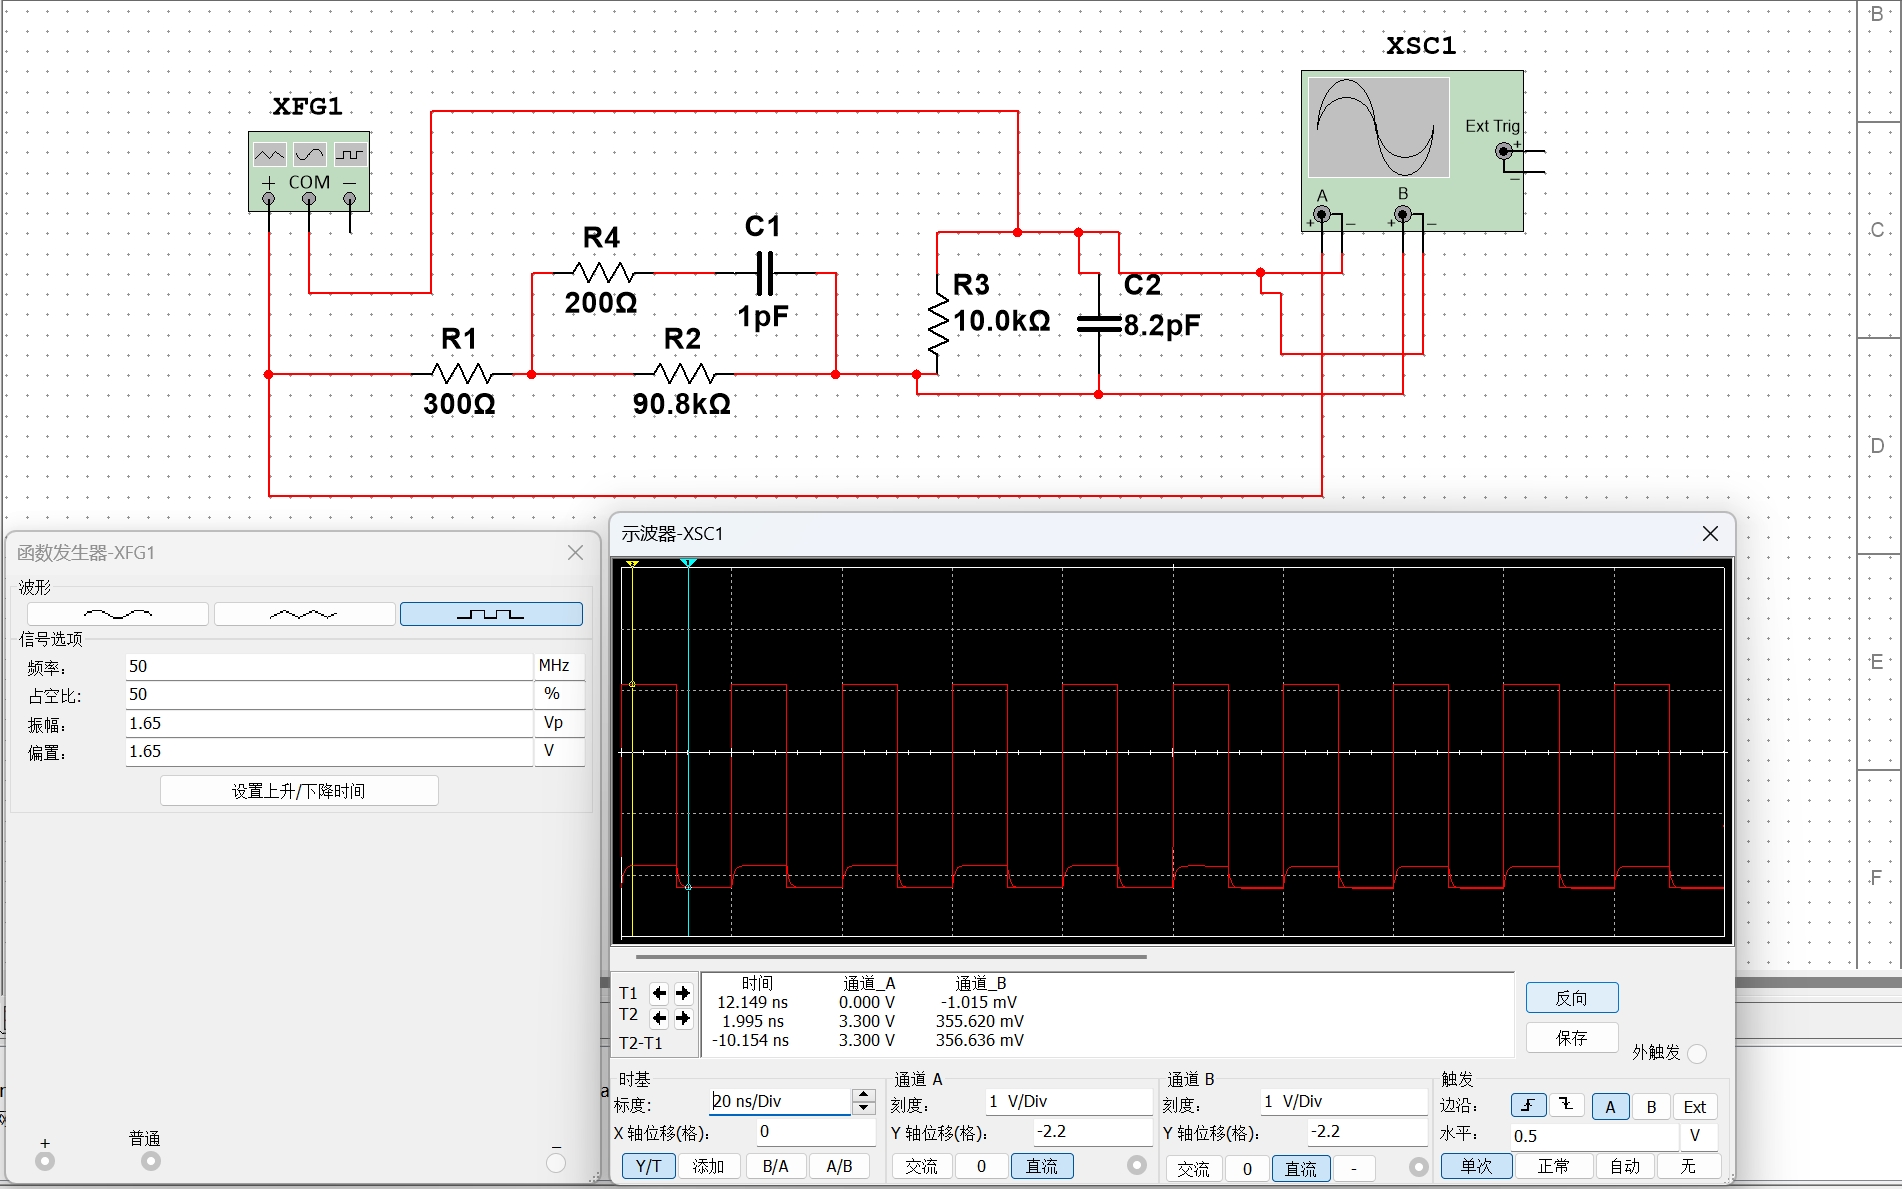Move cursor T2 left with arrow
The width and height of the screenshot is (1902, 1189).
[x=659, y=1018]
